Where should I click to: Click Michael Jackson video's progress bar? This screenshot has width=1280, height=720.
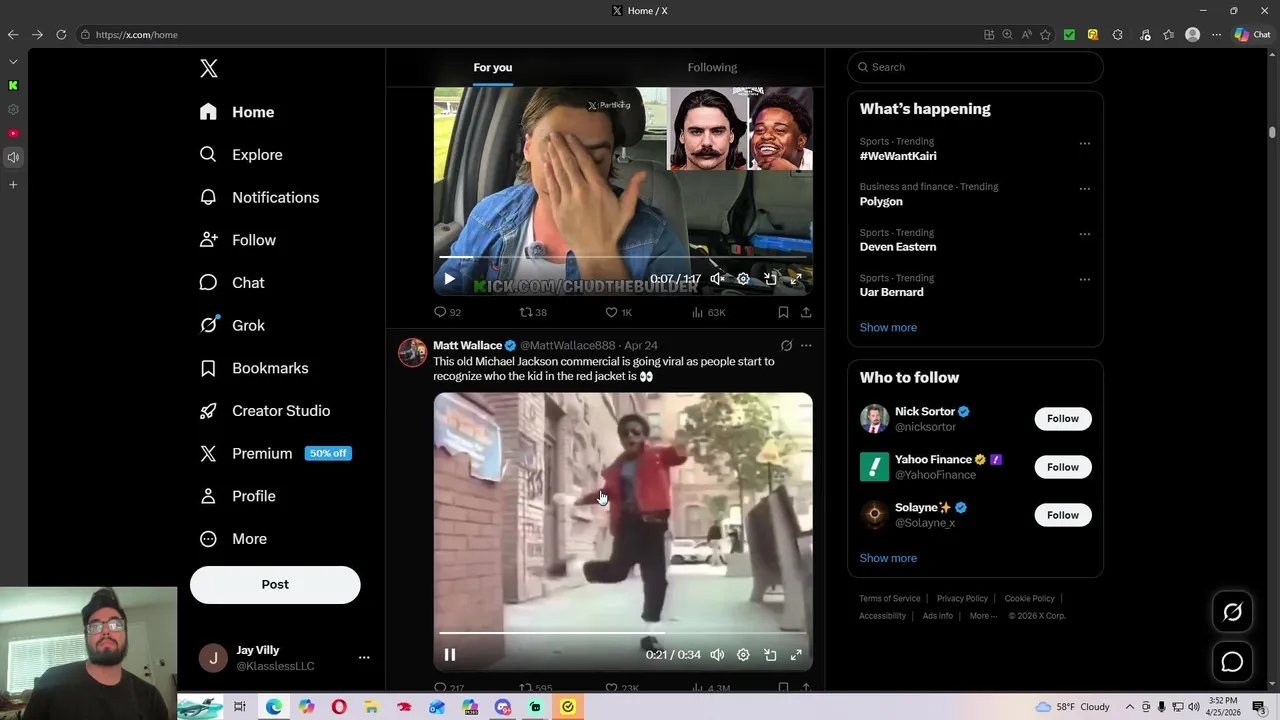[622, 633]
